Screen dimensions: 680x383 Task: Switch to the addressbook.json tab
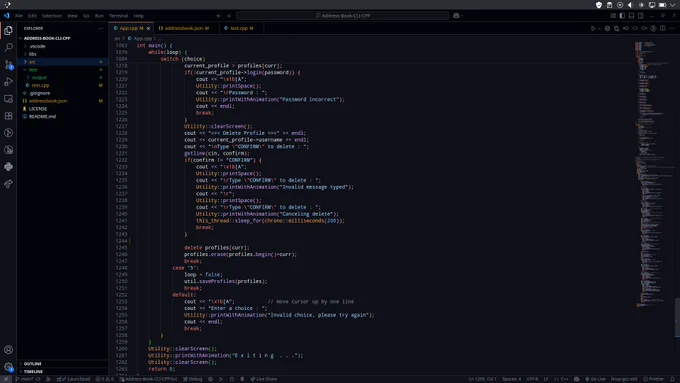click(x=184, y=28)
